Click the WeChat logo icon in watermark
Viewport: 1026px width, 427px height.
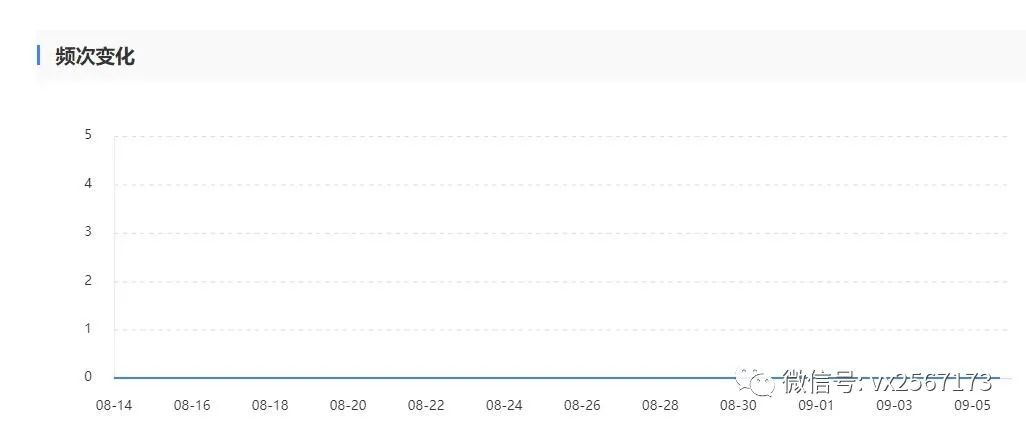[x=754, y=382]
